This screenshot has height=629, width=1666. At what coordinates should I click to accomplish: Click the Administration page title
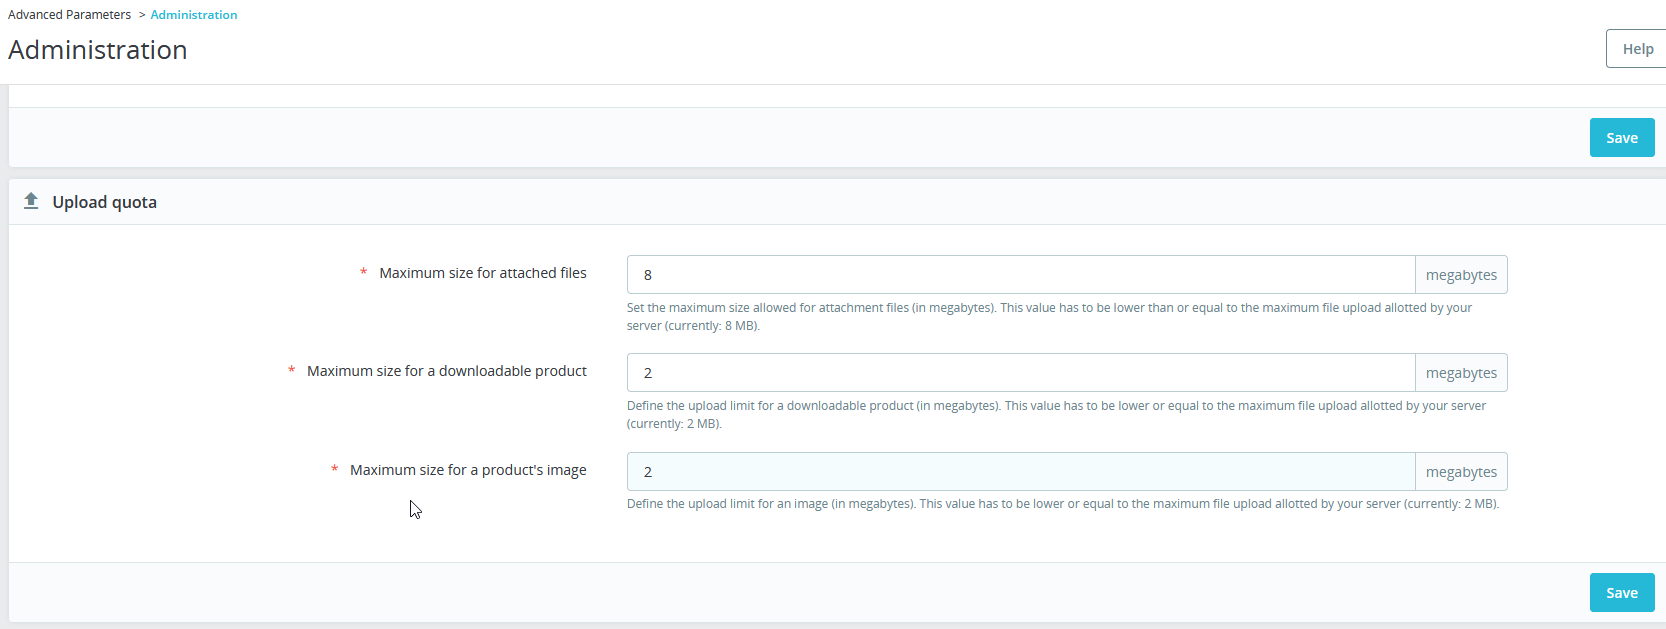click(x=98, y=50)
